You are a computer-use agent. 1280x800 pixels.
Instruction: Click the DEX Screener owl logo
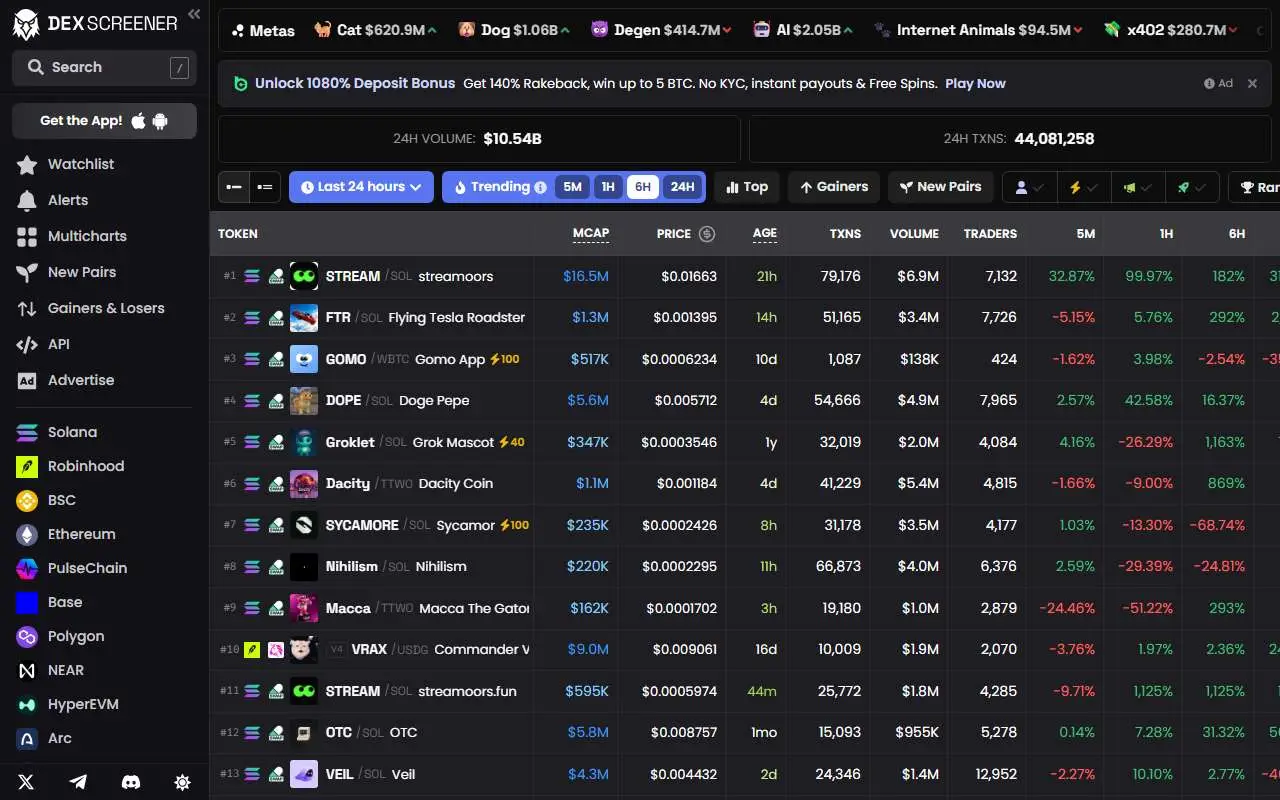(27, 23)
